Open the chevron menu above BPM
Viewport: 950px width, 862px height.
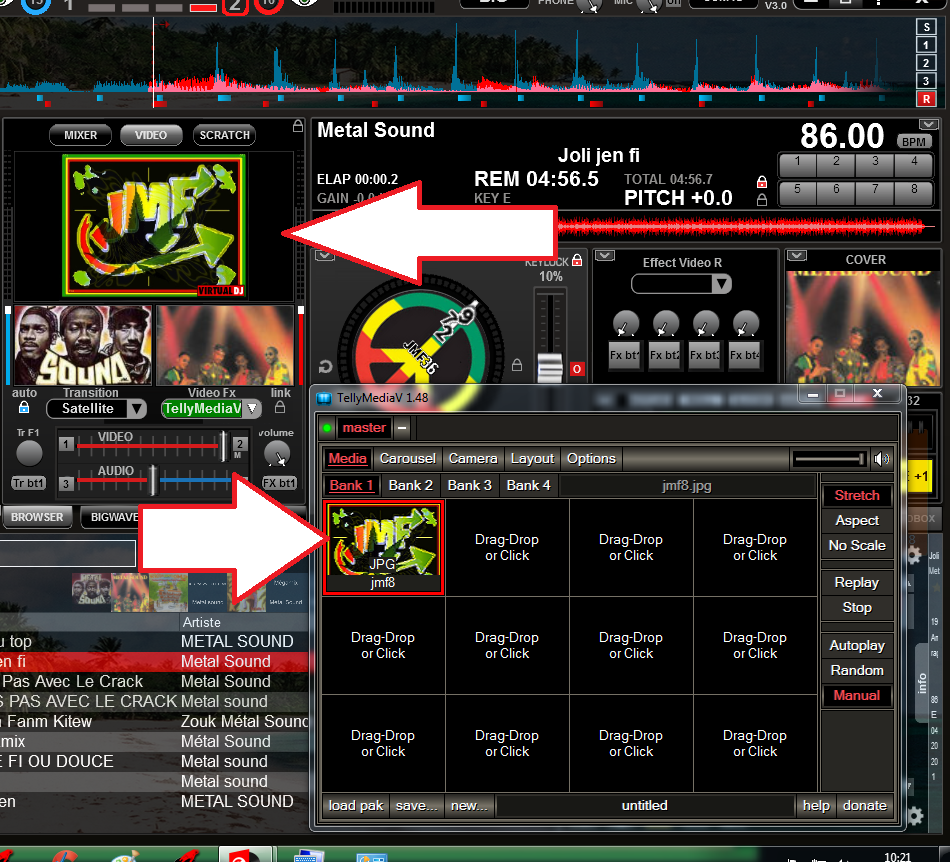(928, 125)
